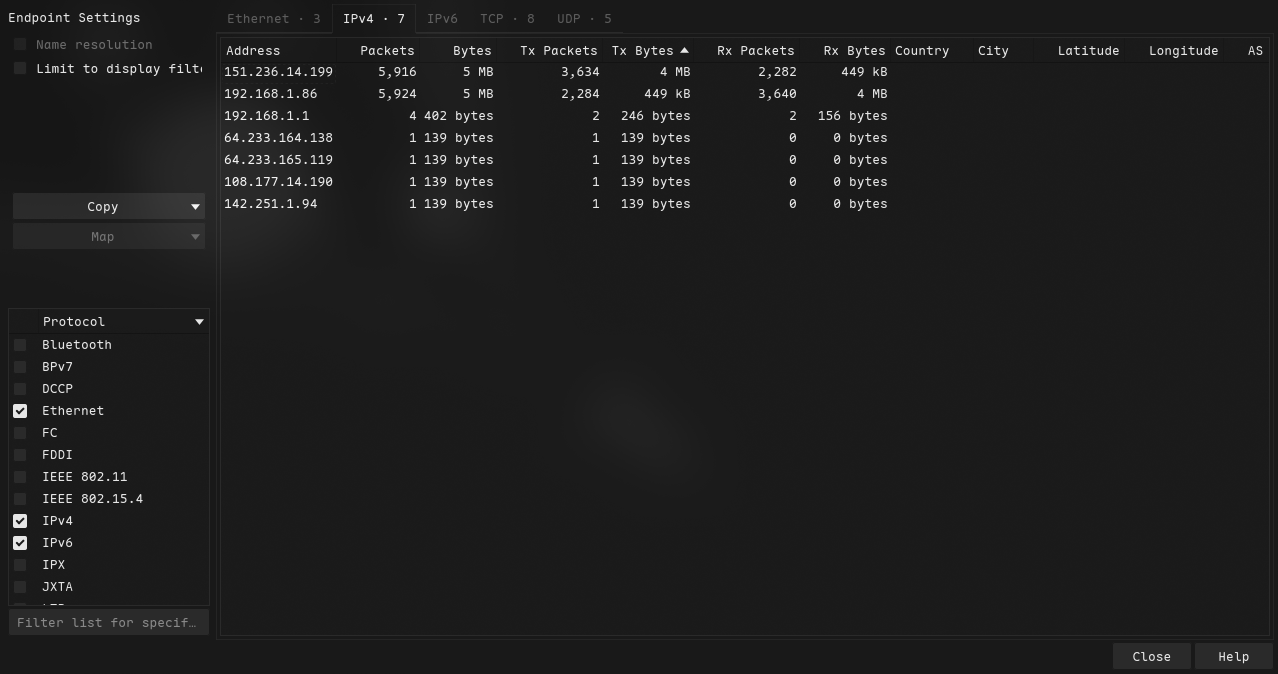Open Help for the endpoints dialog
1278x674 pixels.
pyautogui.click(x=1233, y=657)
